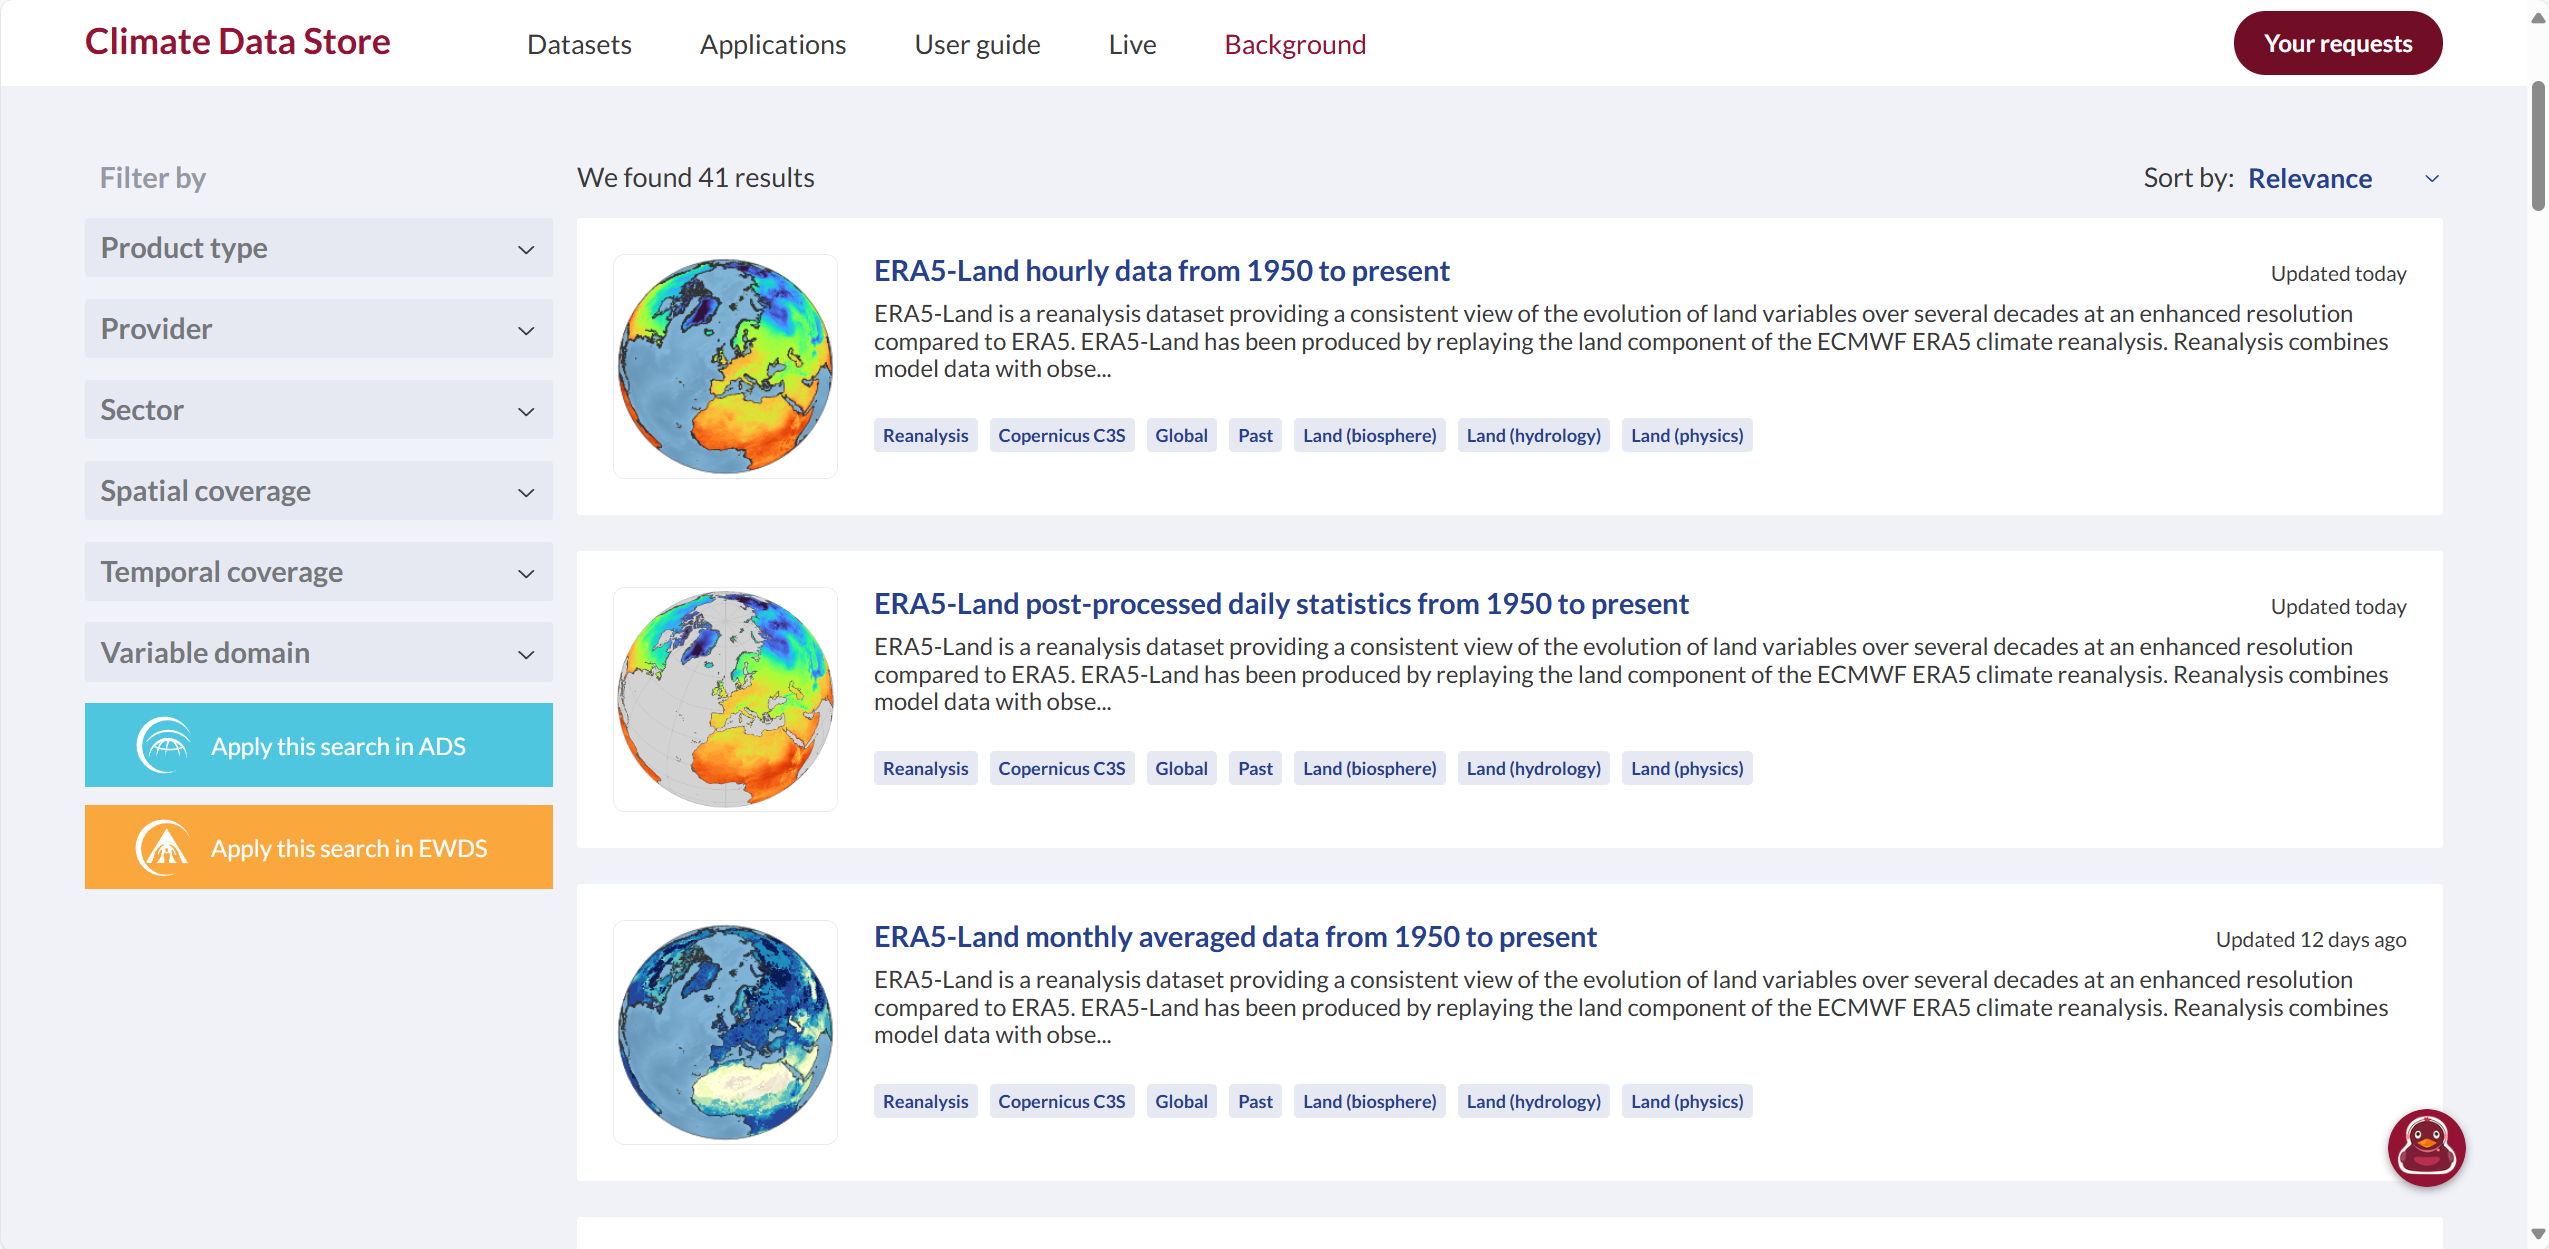Click the Your requests button
This screenshot has width=2549, height=1249.
click(x=2337, y=43)
